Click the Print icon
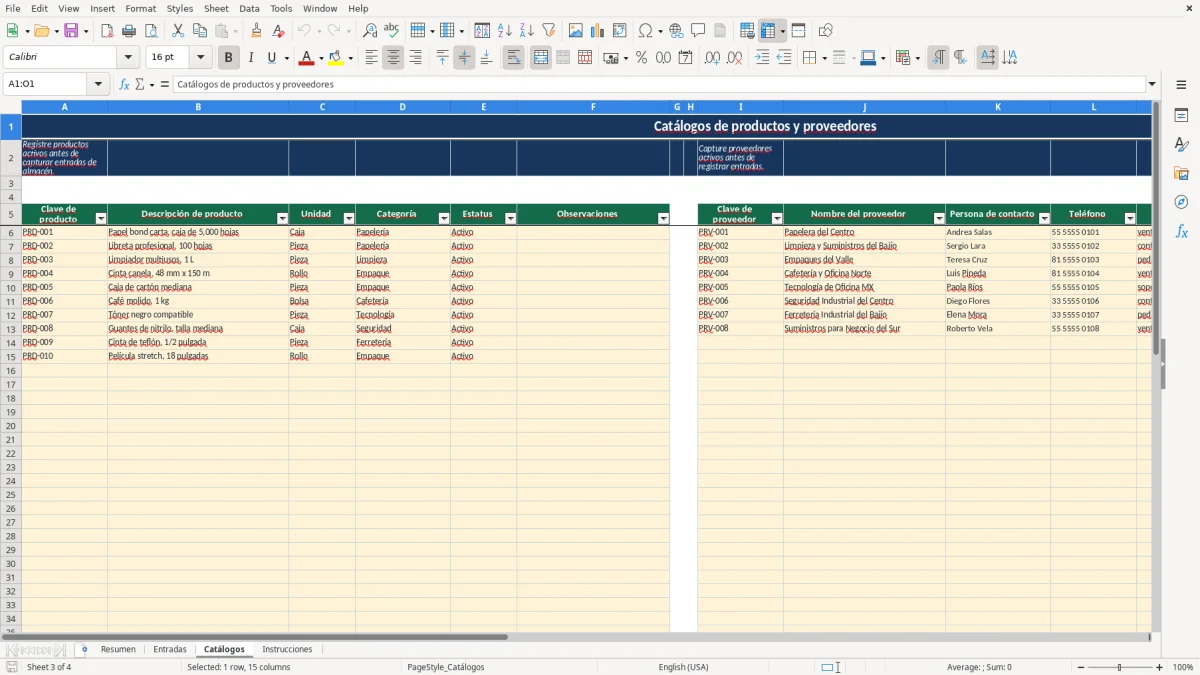This screenshot has width=1200, height=675. coord(129,31)
